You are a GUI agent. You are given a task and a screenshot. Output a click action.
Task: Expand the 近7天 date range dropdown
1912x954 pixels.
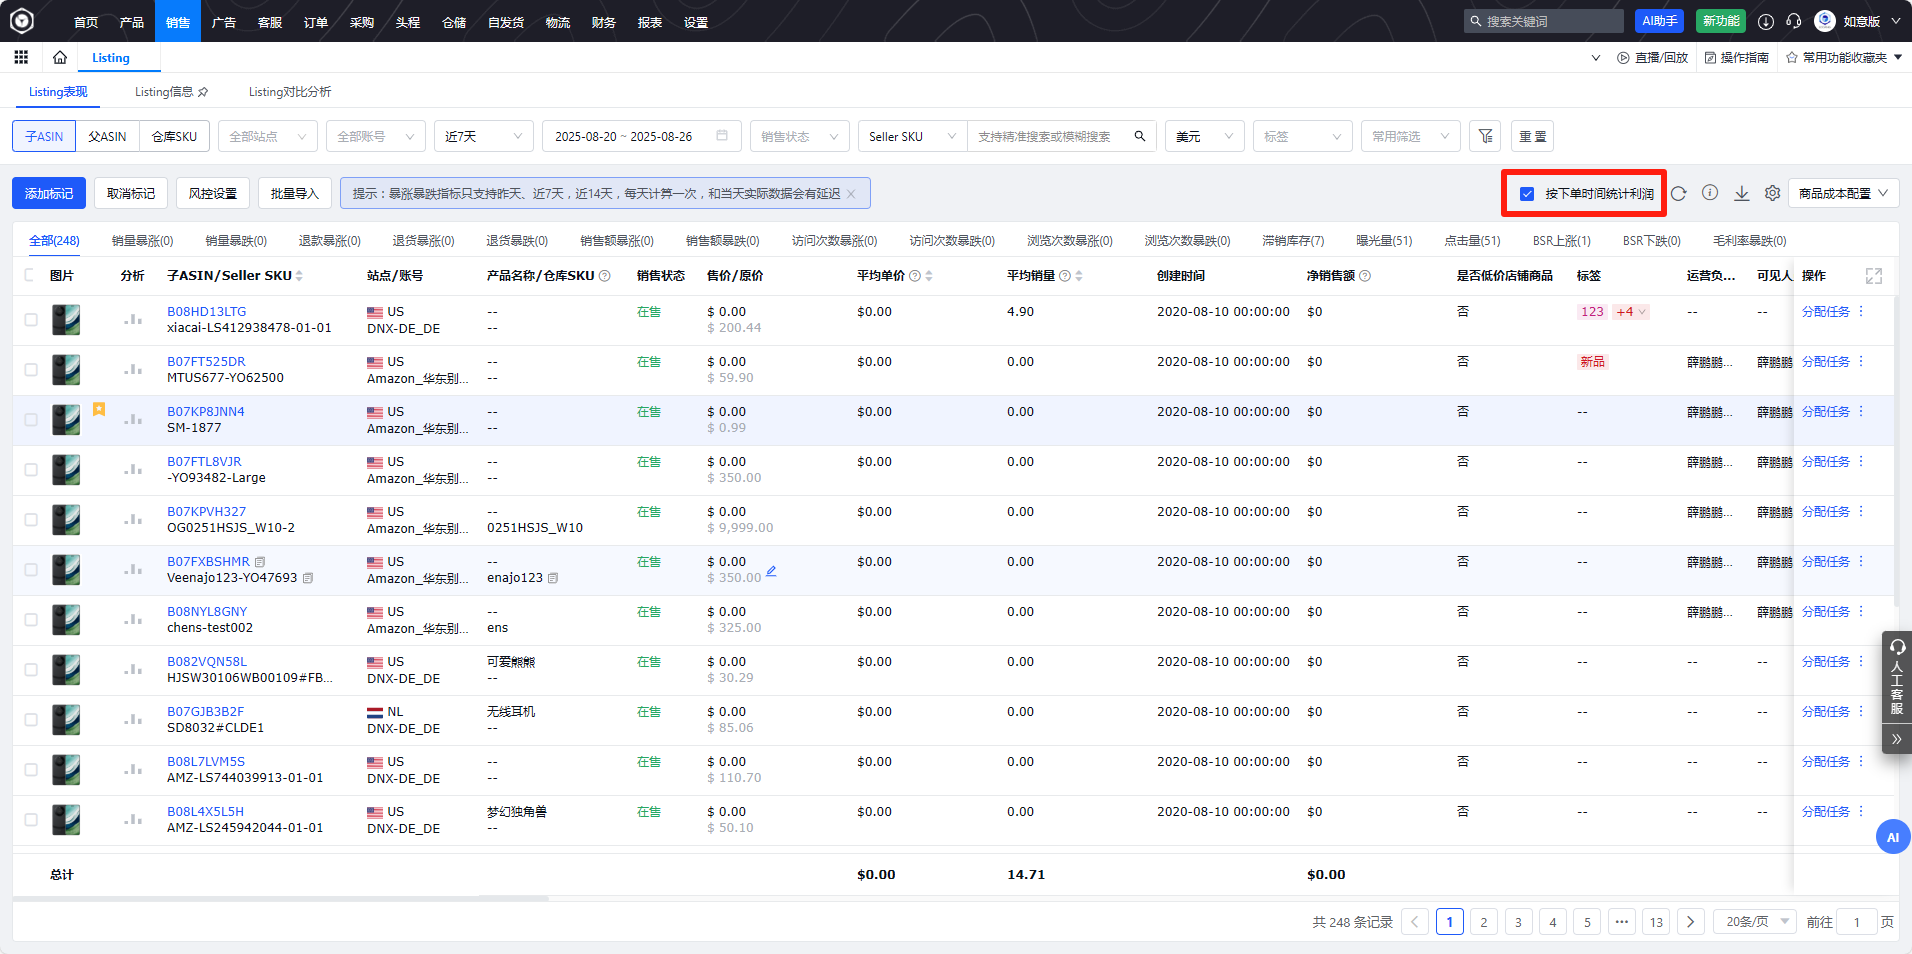coord(484,137)
